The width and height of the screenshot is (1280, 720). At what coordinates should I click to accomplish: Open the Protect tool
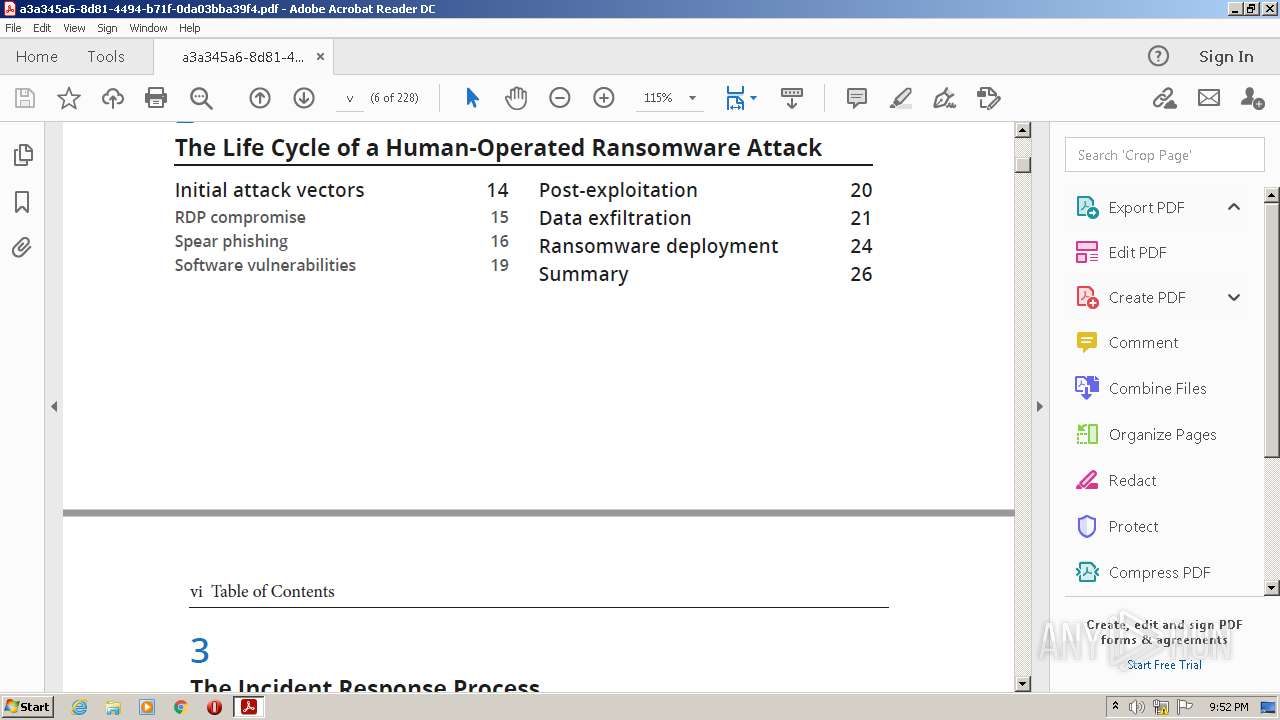tap(1133, 526)
